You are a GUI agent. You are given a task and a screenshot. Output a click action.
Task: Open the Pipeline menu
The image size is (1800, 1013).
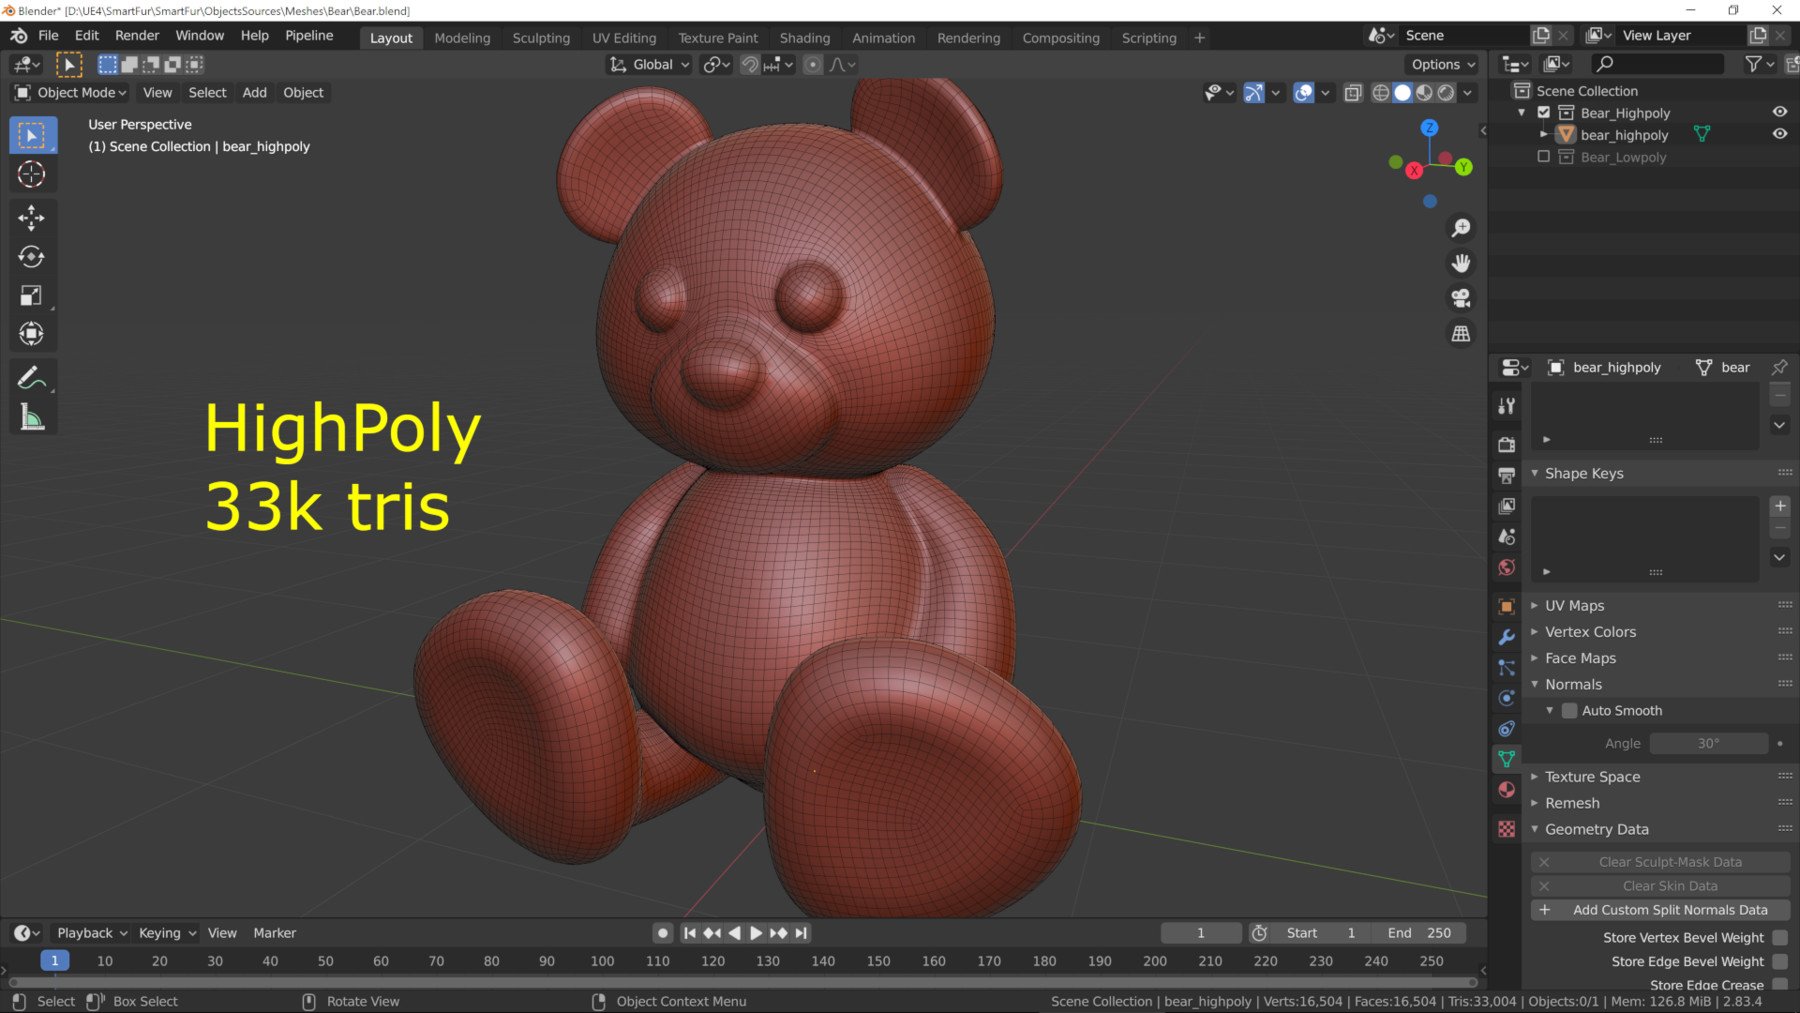(x=309, y=35)
